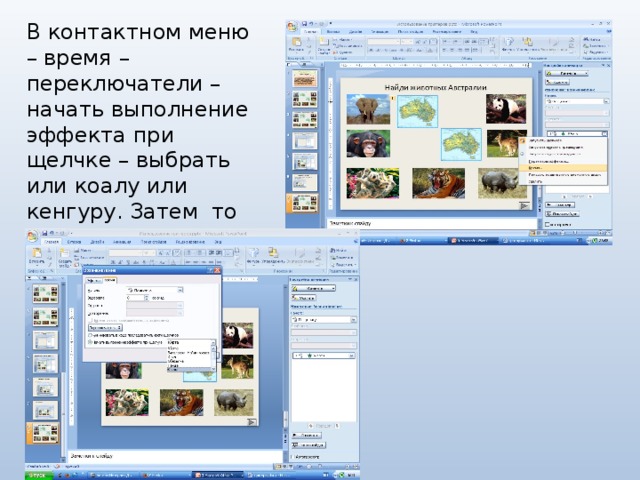Click PowerPoint taskbar button in upper screenshot
The image size is (640, 480).
pos(473,240)
